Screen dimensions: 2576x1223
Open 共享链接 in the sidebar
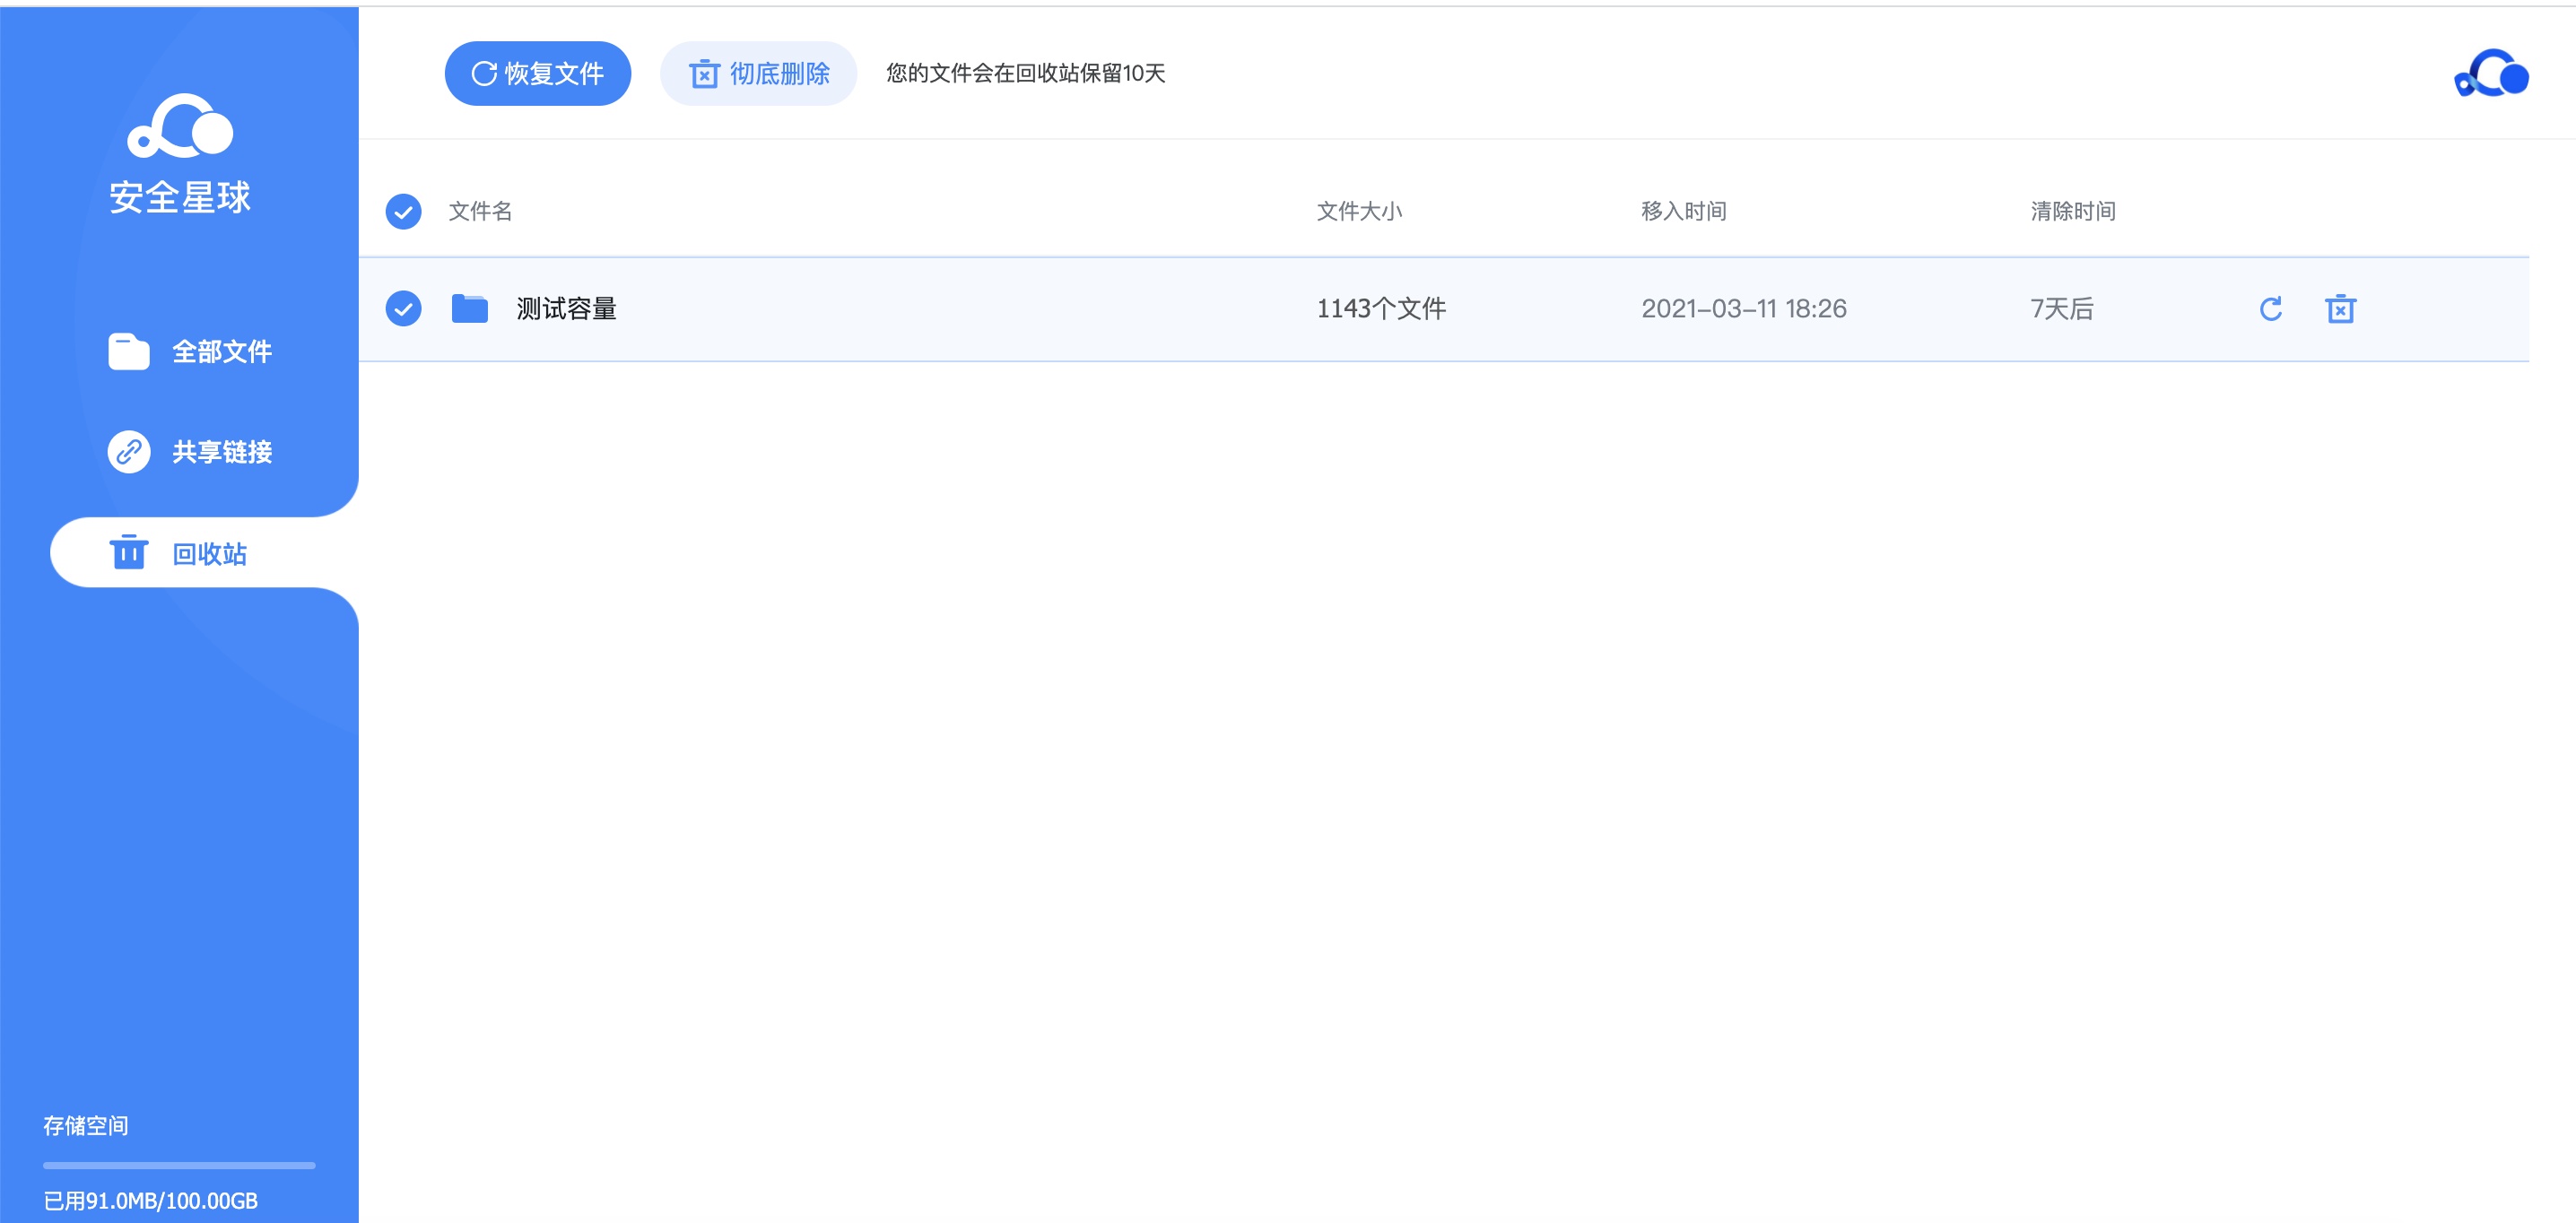click(x=190, y=452)
